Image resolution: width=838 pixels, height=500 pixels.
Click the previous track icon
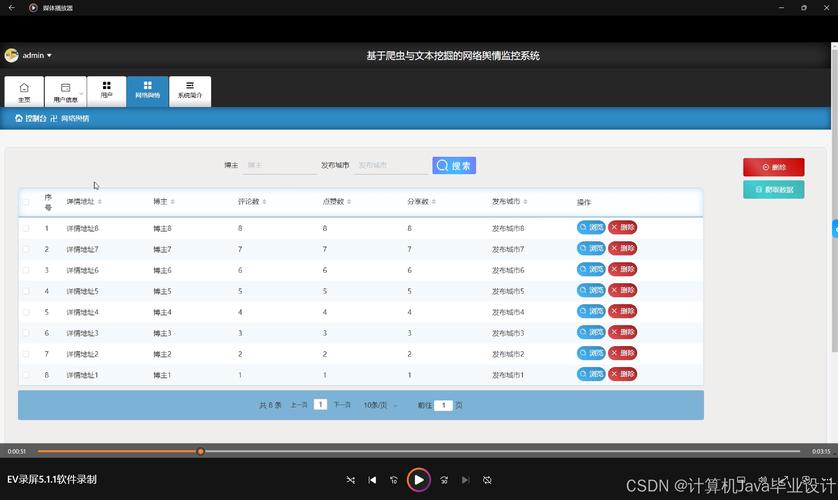pos(372,480)
